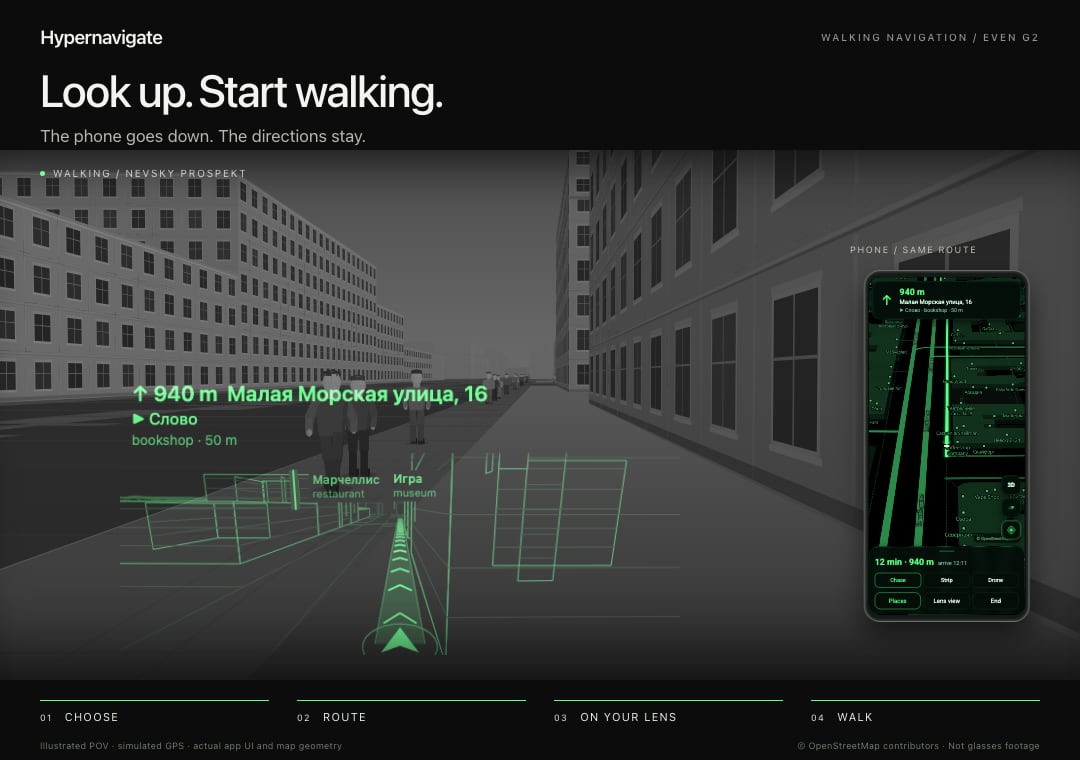Toggle the Places button on phone
1080x760 pixels.
click(x=897, y=601)
